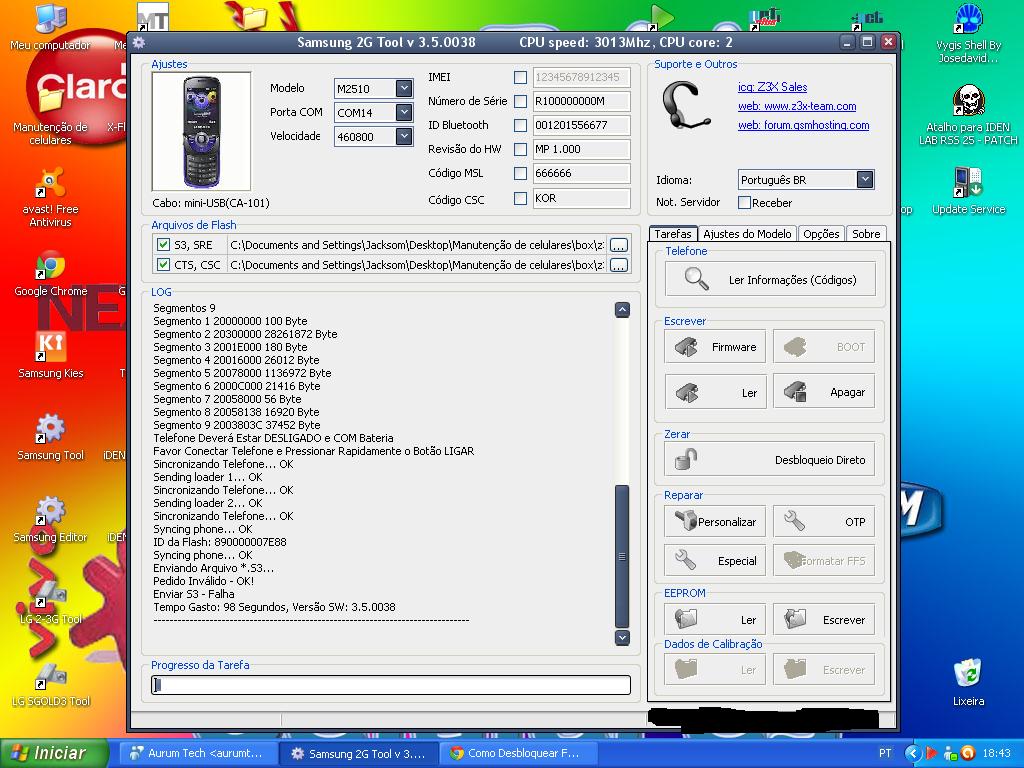The image size is (1024, 768).
Task: Switch to the Ajustes do Modelo tab
Action: coord(747,234)
